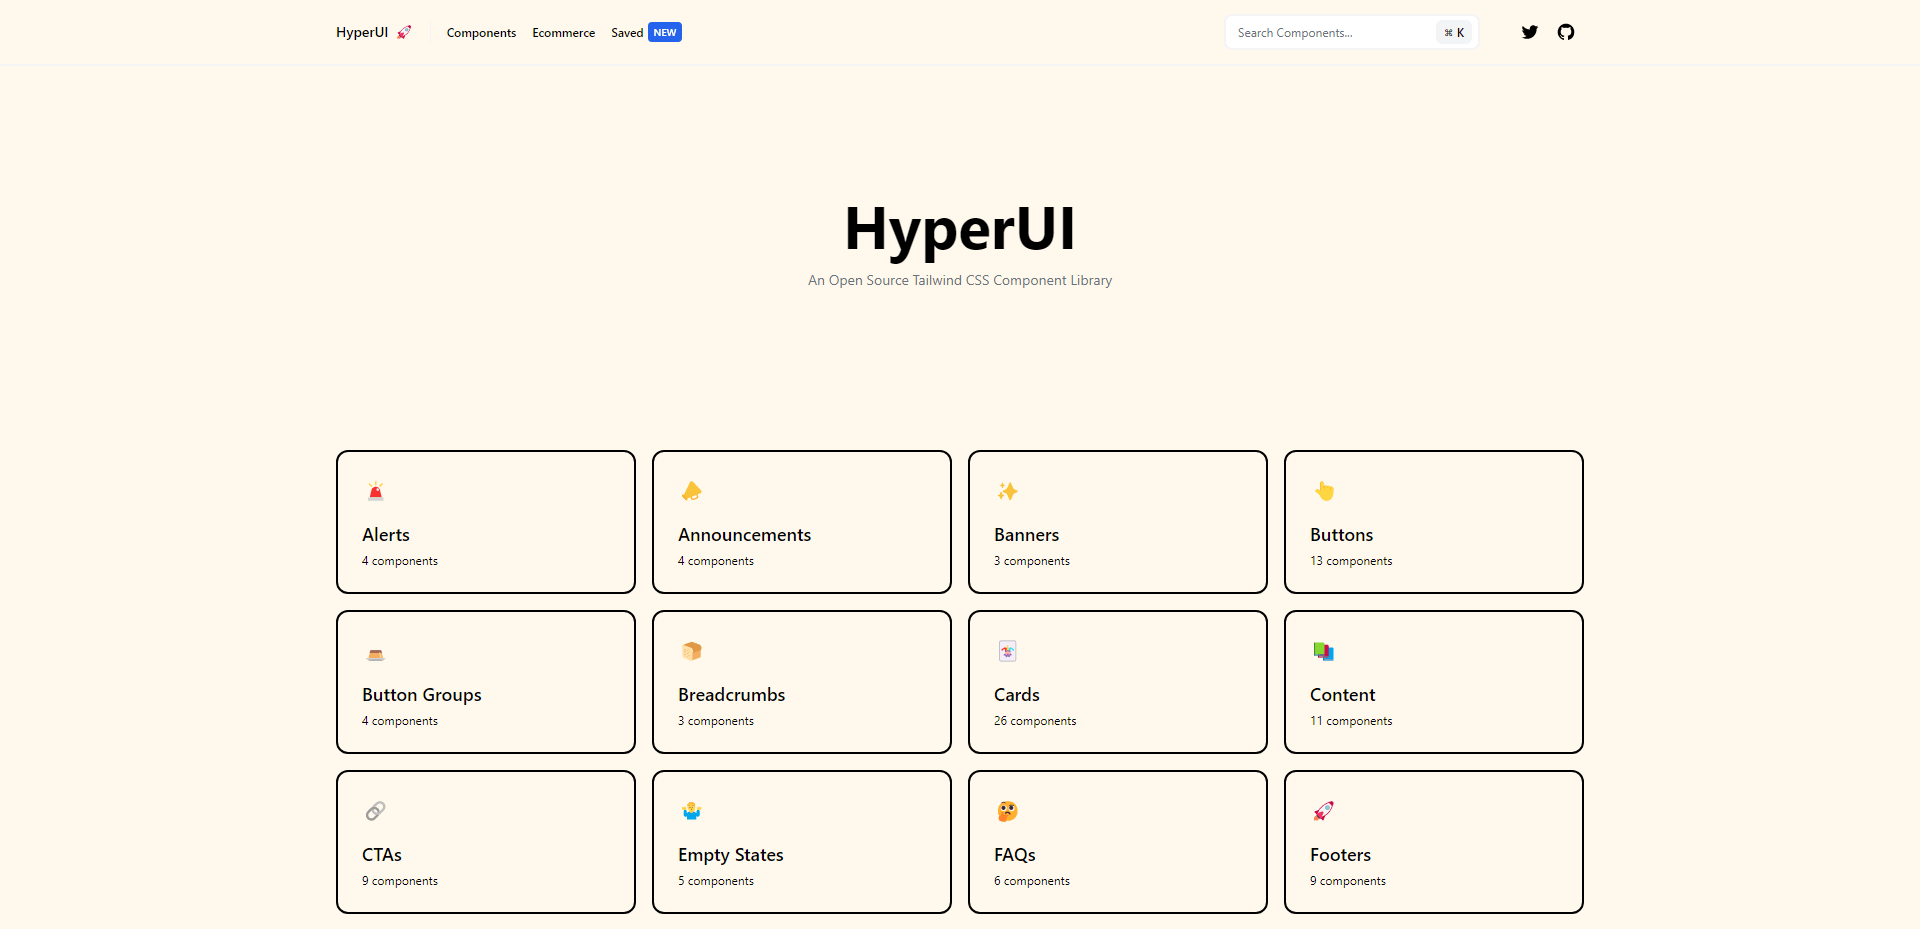Open the Breadcrumbs category title
Screen dimensions: 1920x929
tap(731, 695)
